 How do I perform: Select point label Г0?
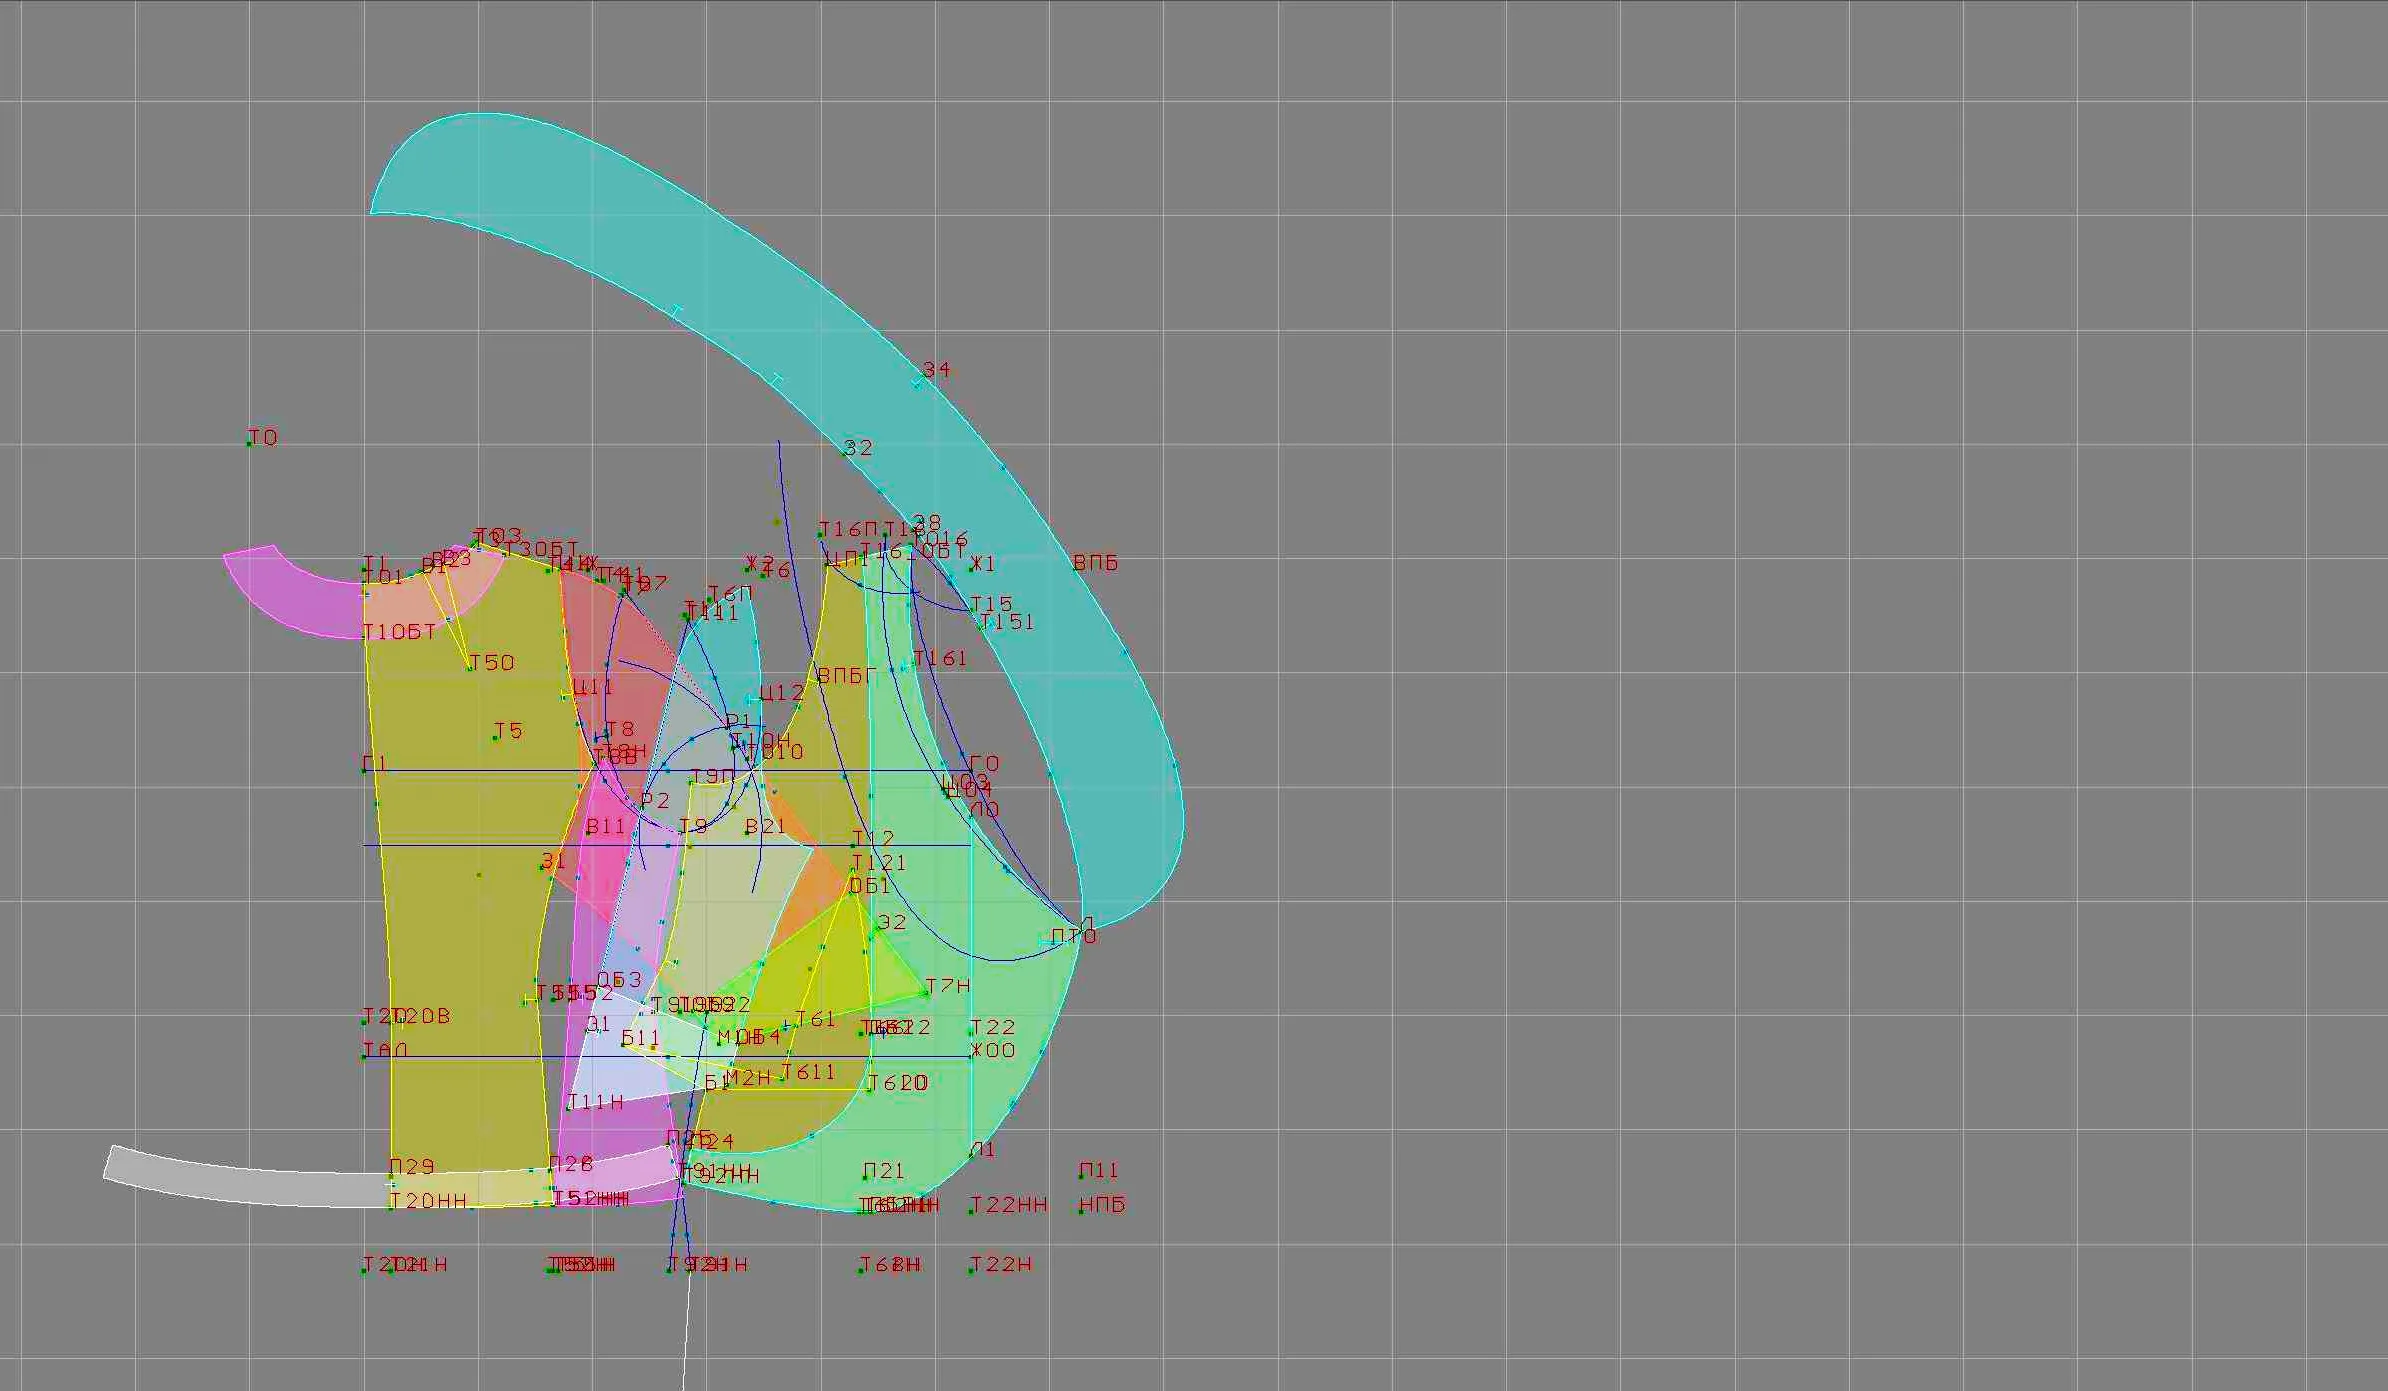click(x=985, y=764)
